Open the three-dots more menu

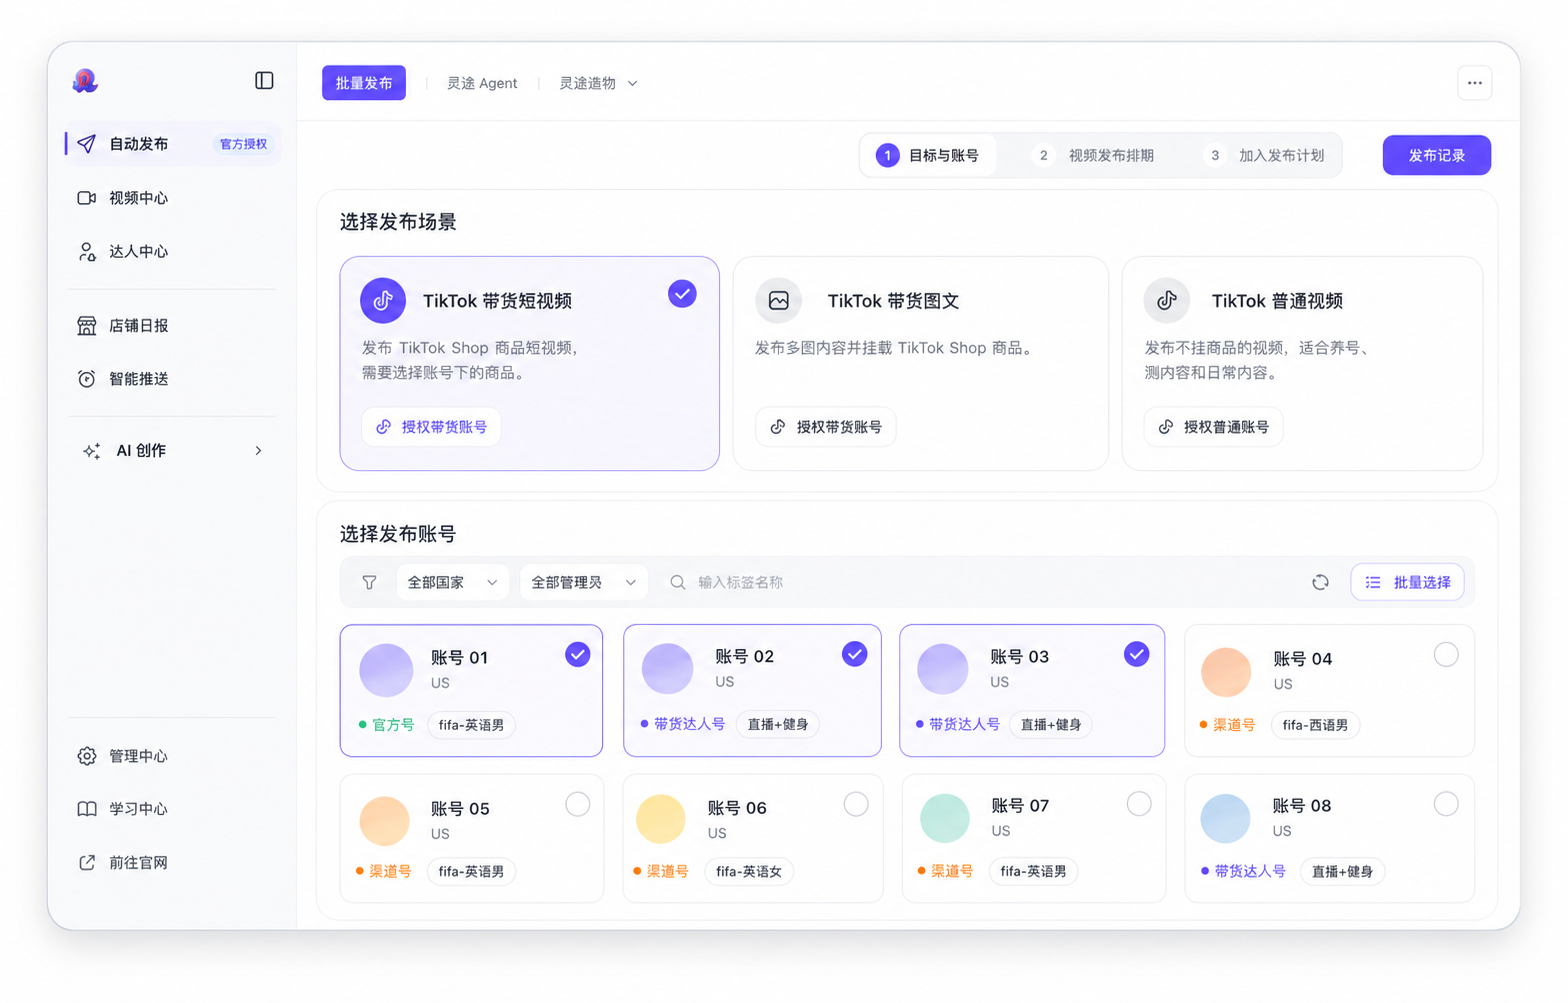(x=1474, y=83)
